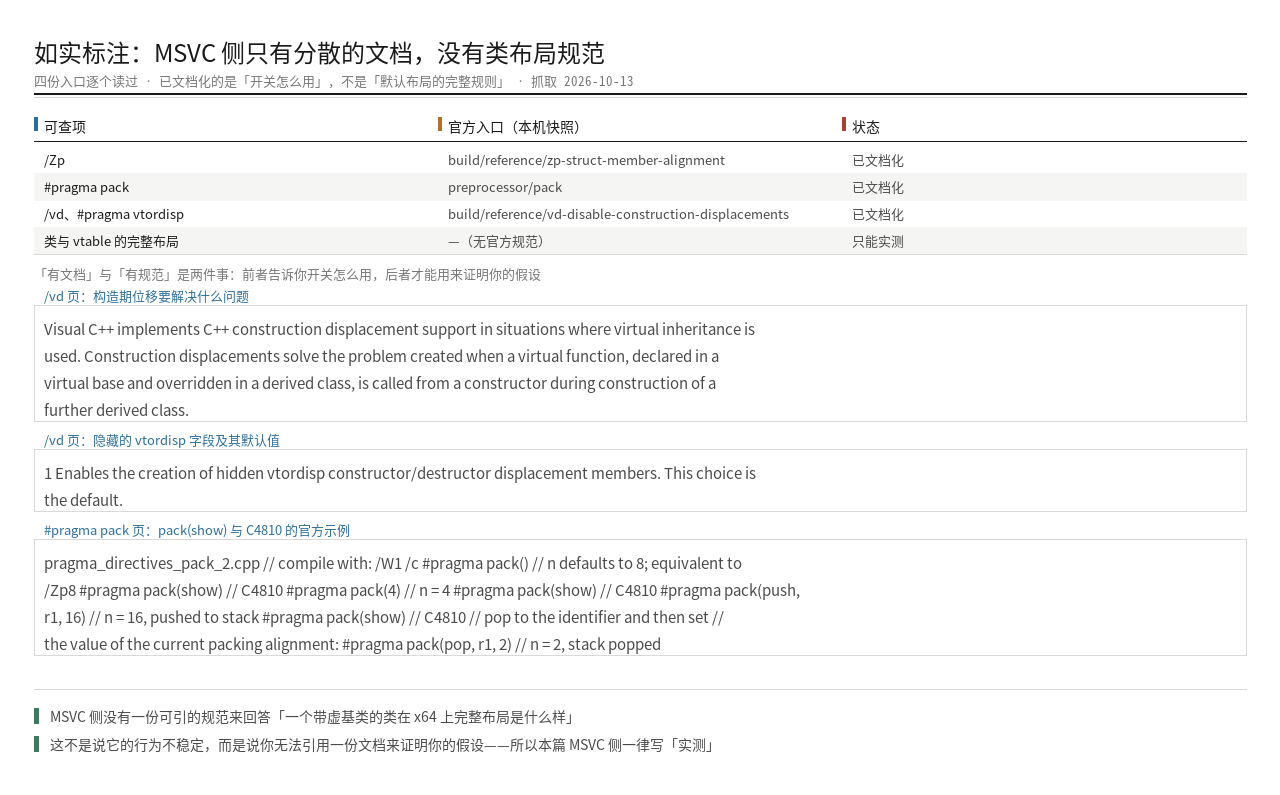Click the page title 如实标注：MSVC 侧只有分散的文档

point(319,53)
